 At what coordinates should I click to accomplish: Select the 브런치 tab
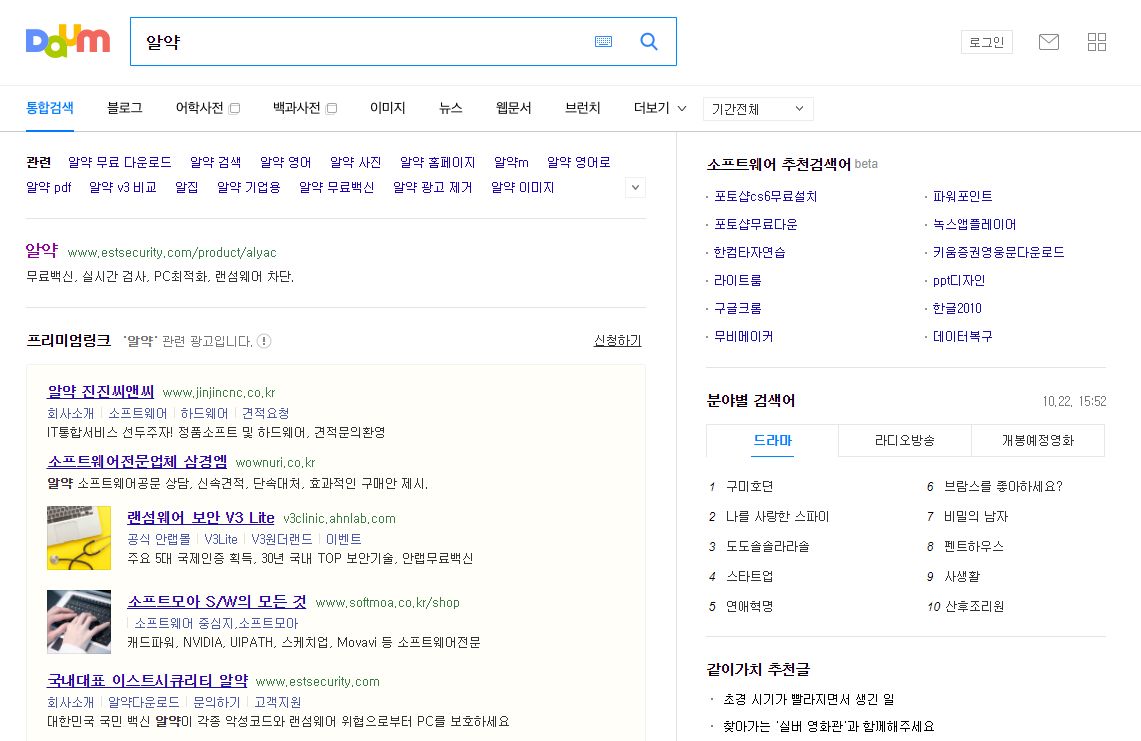click(583, 108)
